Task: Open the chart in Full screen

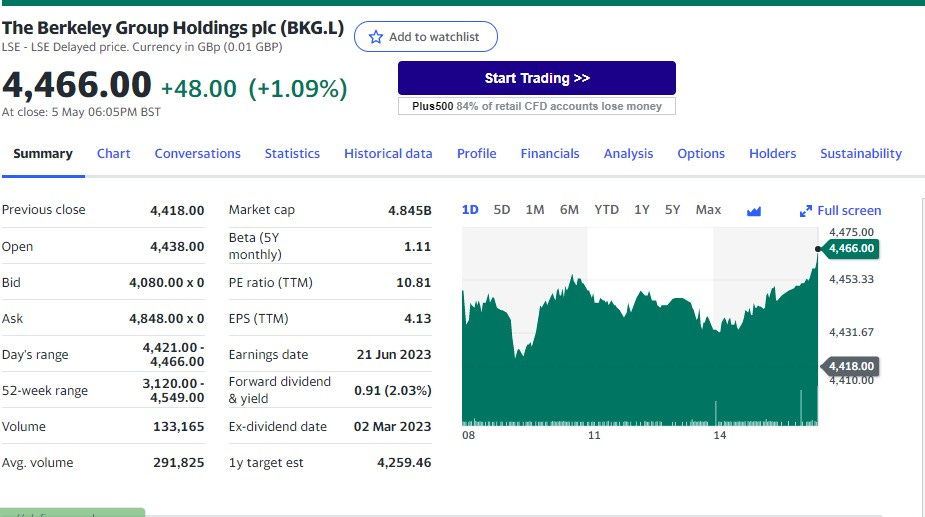Action: pyautogui.click(x=840, y=211)
